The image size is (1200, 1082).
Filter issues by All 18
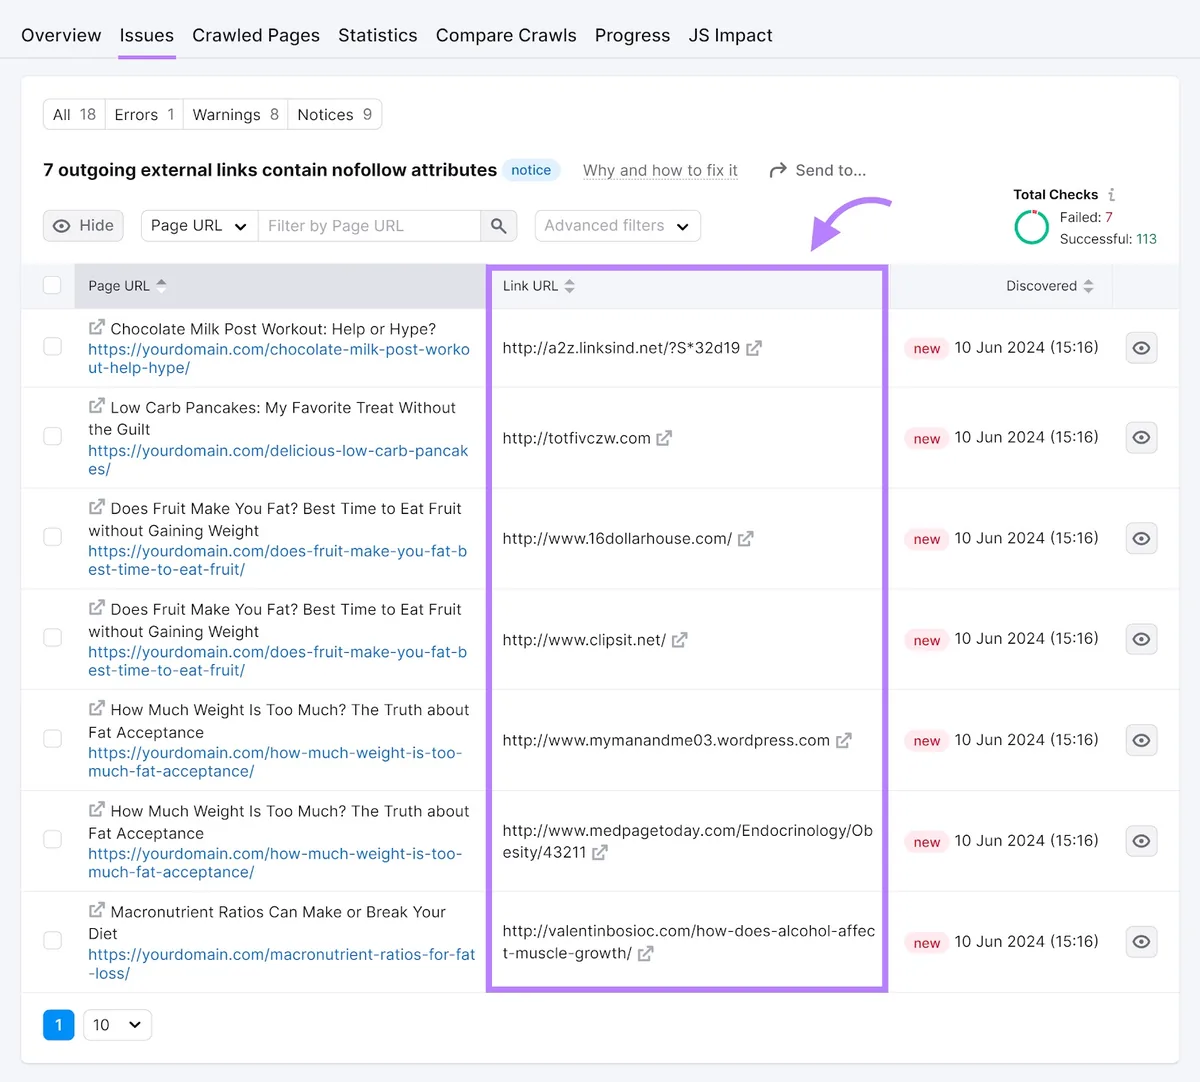pos(74,115)
